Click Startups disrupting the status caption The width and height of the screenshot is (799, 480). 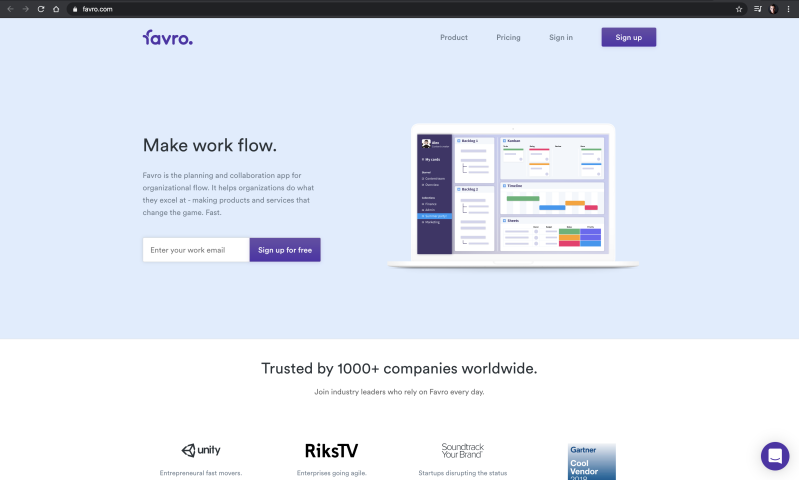463,473
